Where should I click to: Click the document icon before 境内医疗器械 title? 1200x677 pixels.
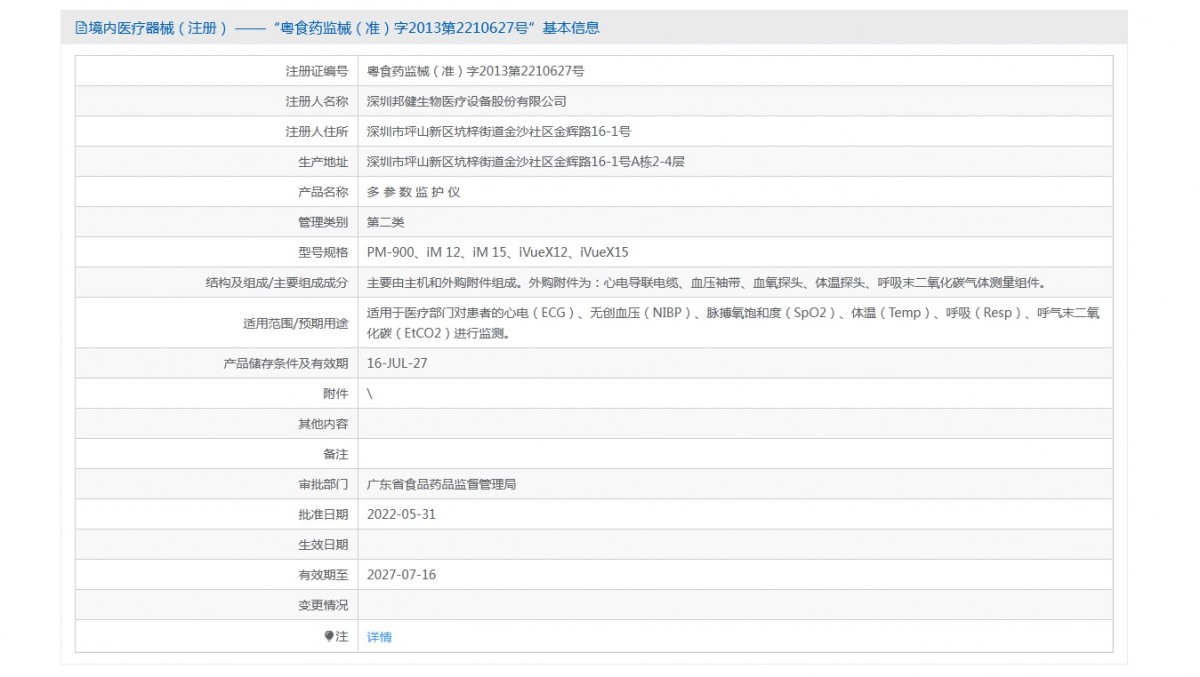click(81, 28)
